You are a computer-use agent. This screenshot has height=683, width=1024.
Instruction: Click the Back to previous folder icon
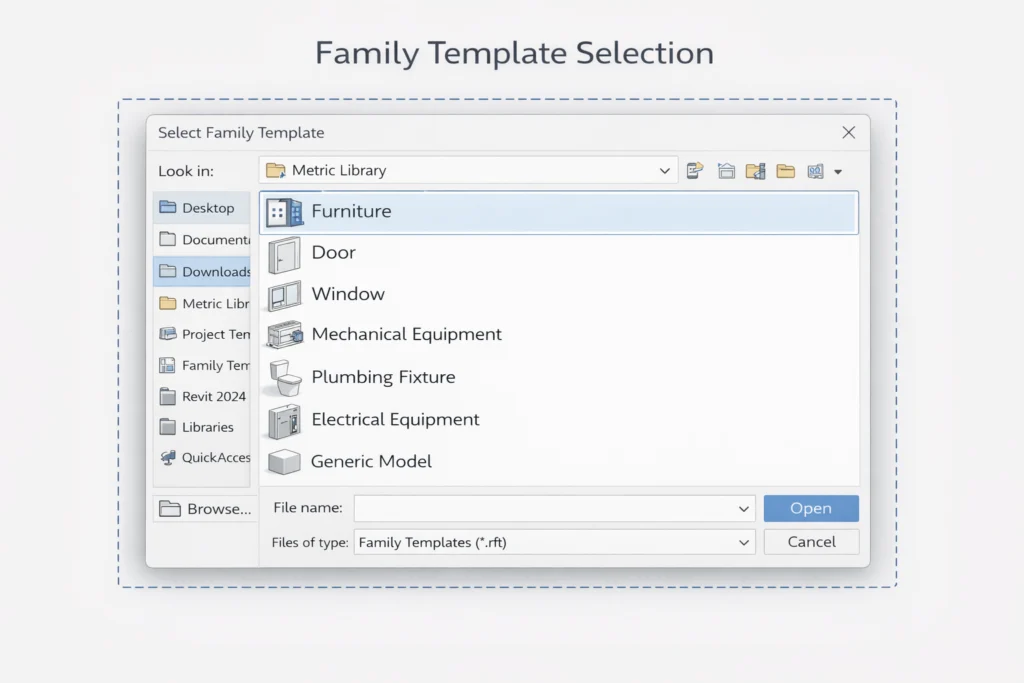[x=695, y=170]
